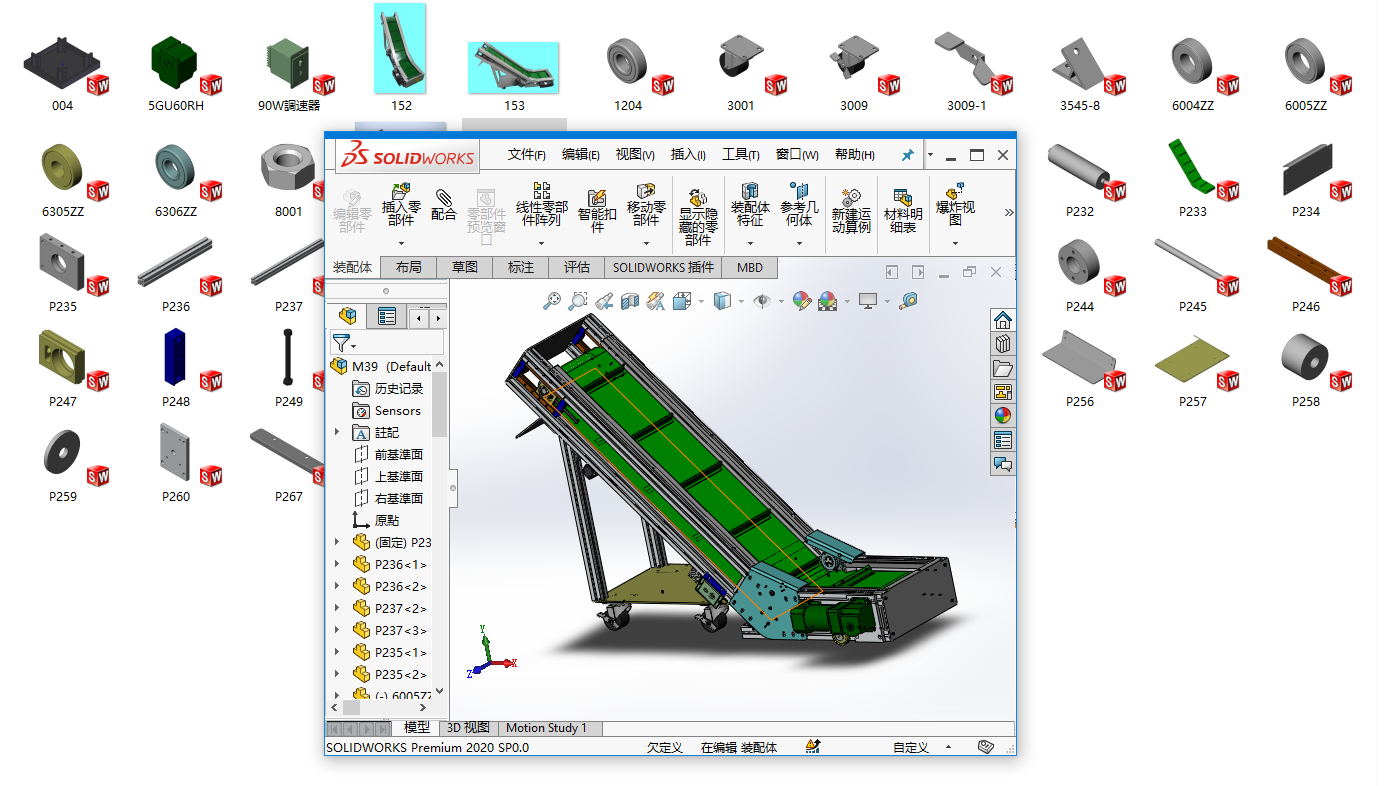Click the Edit Appearance color-ball icon
This screenshot has width=1387, height=786.
point(801,300)
